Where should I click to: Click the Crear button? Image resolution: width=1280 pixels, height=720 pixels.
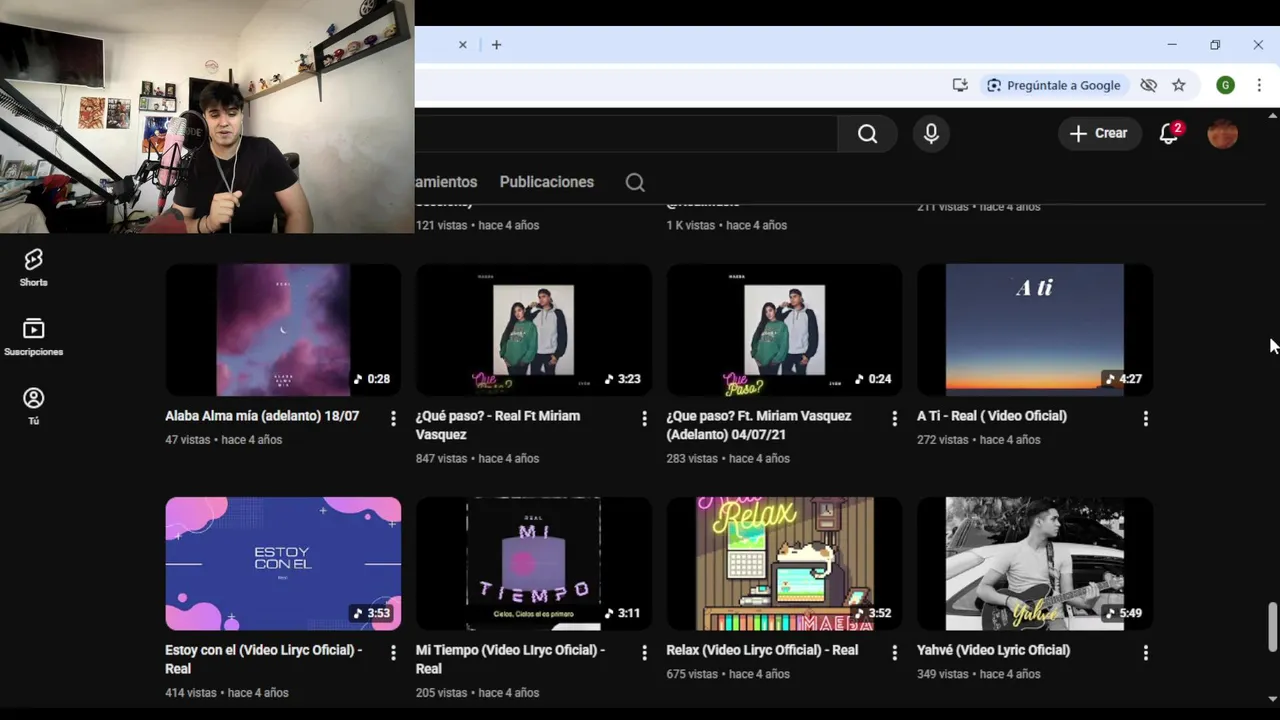coord(1099,133)
